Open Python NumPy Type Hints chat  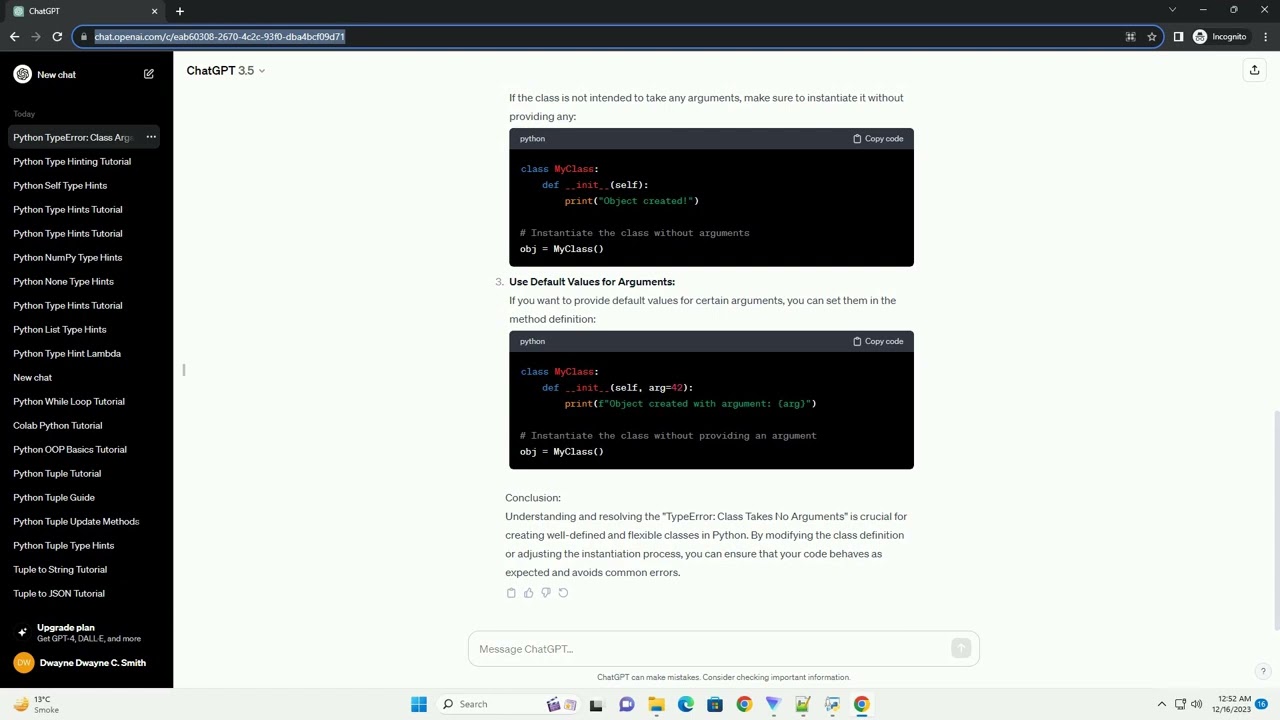pyautogui.click(x=68, y=257)
